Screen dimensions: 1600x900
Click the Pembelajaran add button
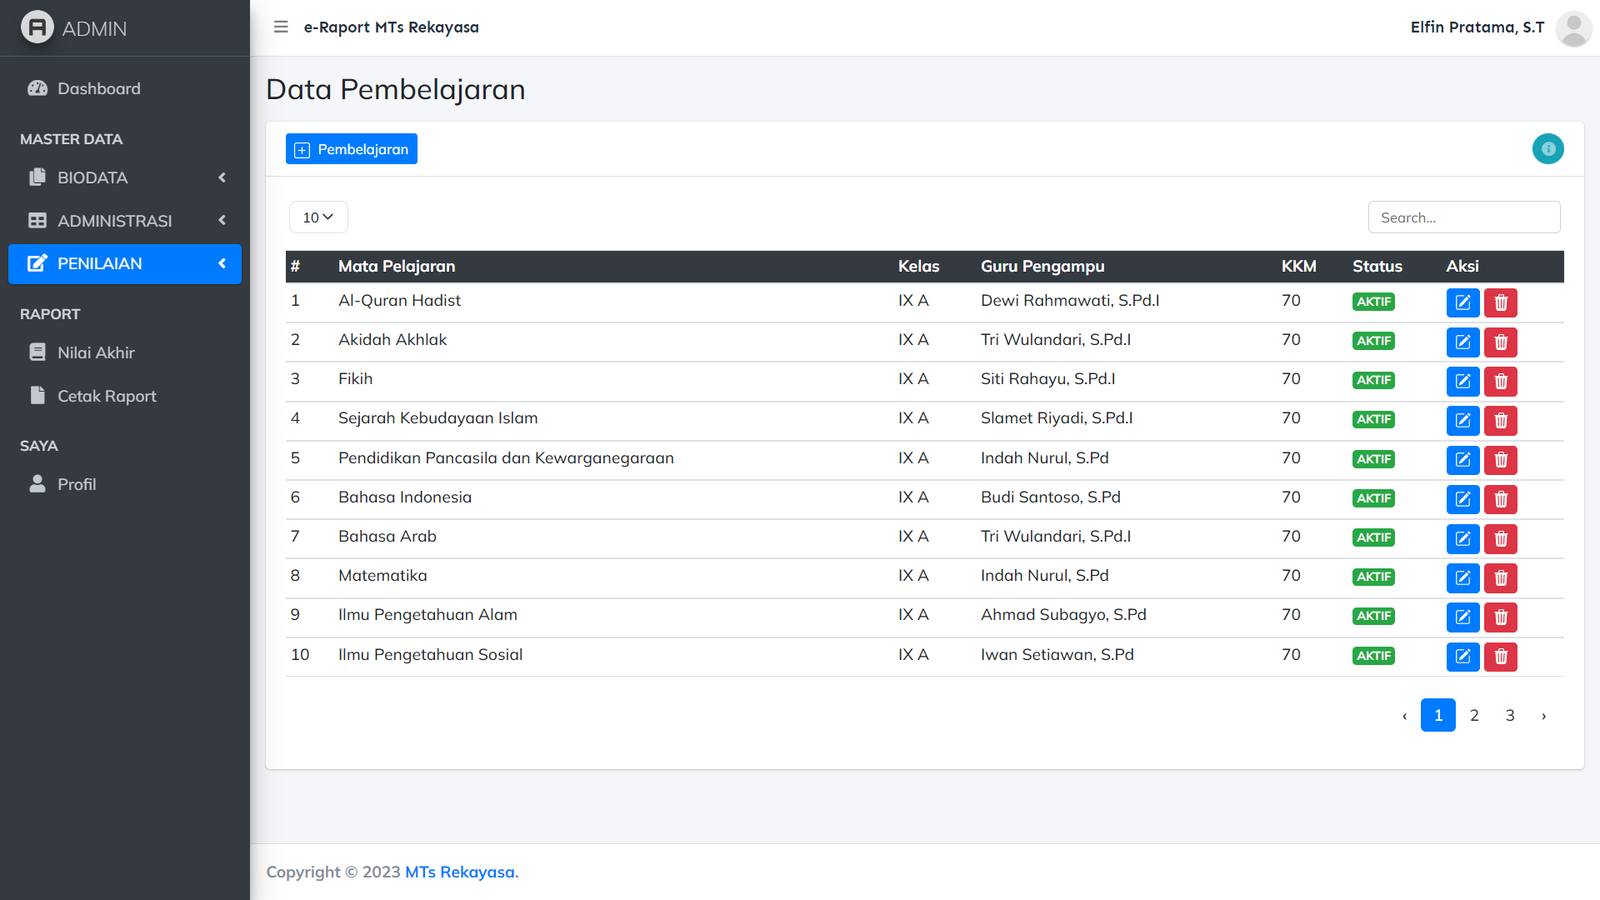click(x=351, y=149)
